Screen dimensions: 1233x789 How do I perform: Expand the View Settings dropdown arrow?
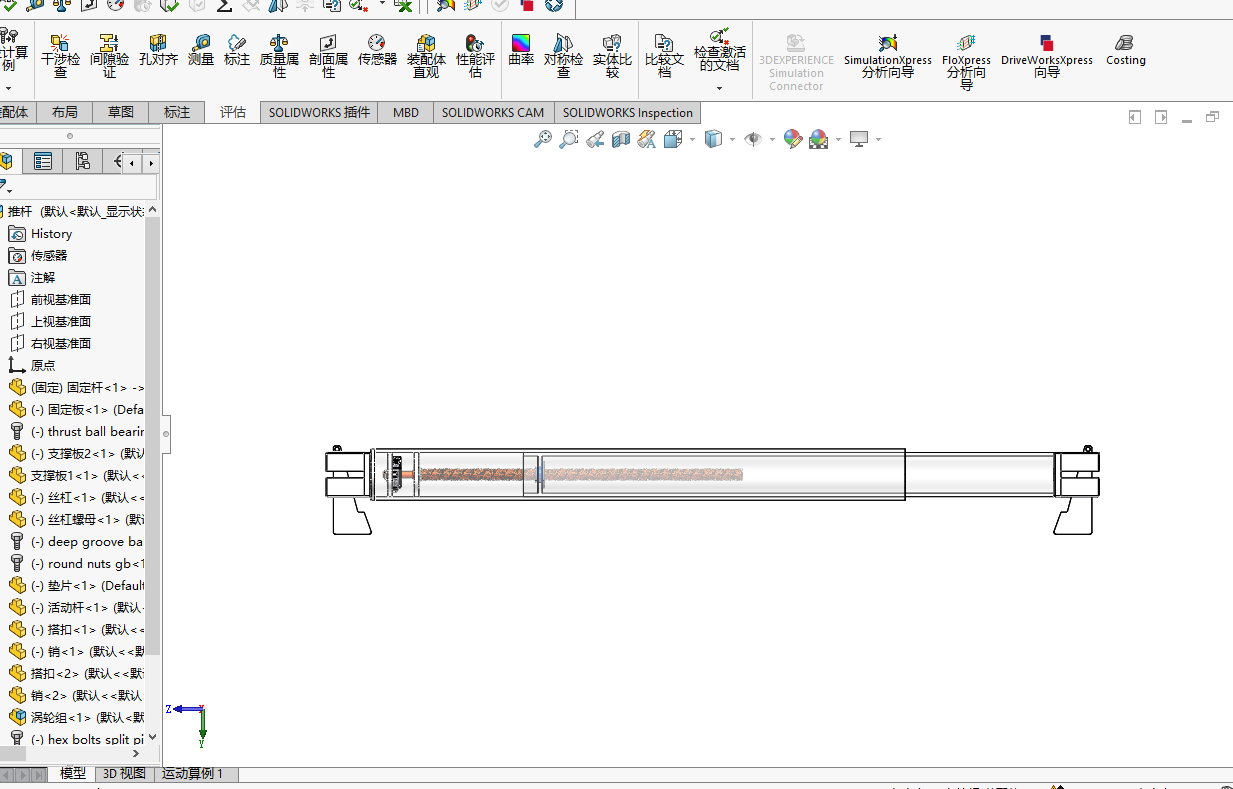tap(879, 139)
